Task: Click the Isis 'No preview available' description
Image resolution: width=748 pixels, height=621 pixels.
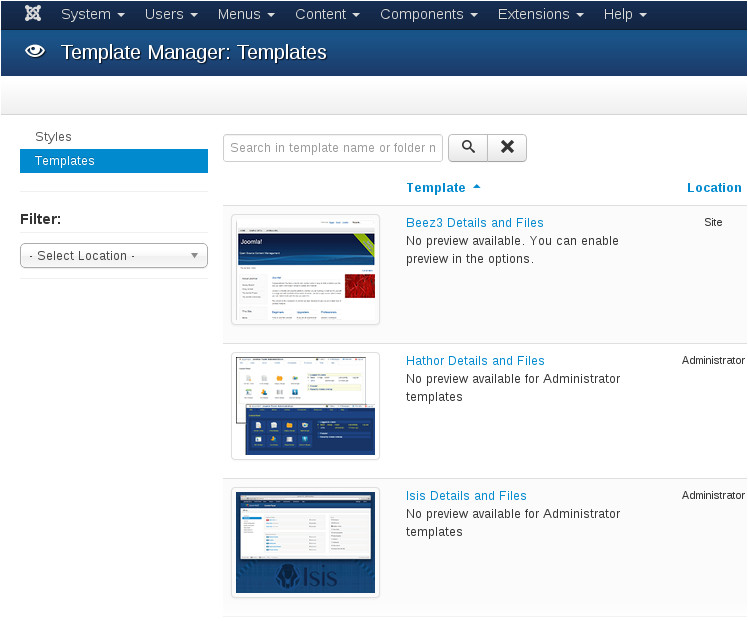Action: 513,523
